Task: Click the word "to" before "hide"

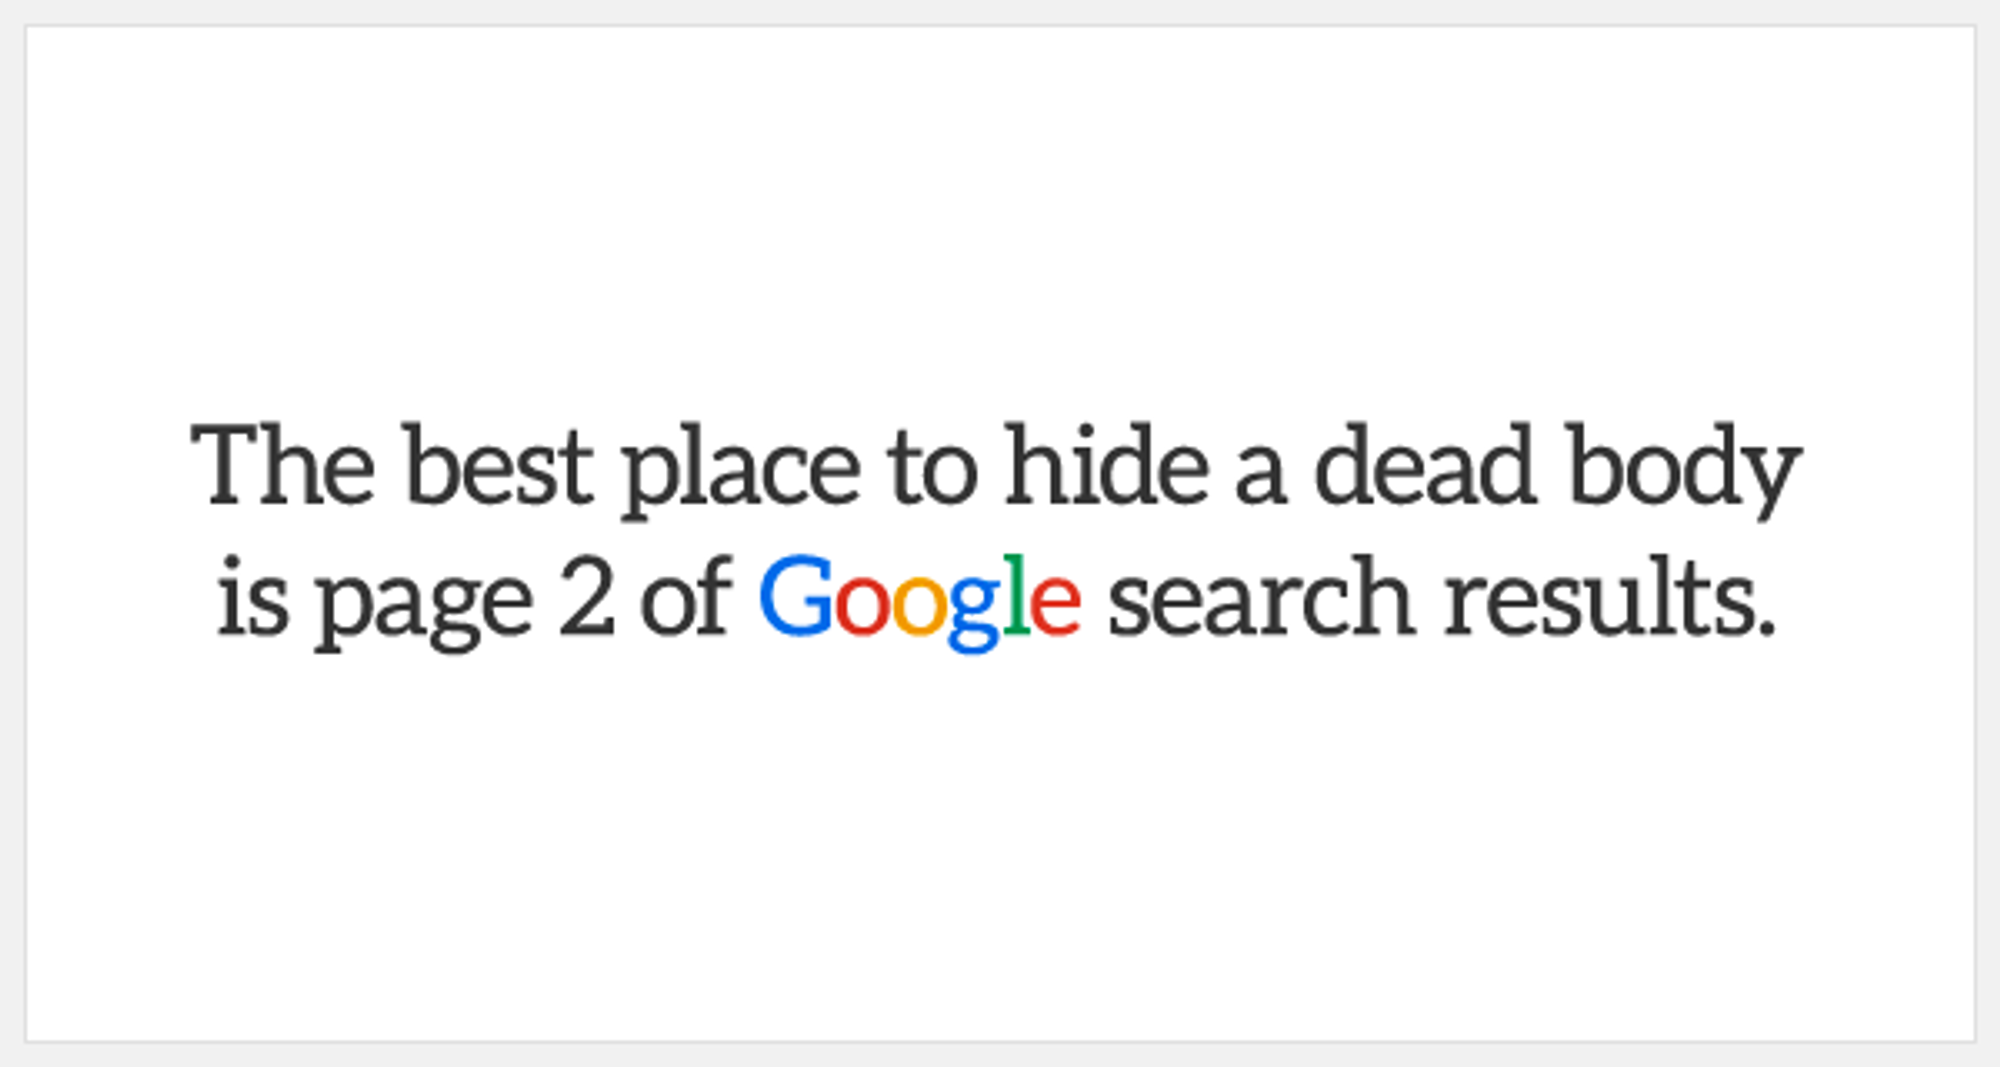Action: tap(932, 470)
